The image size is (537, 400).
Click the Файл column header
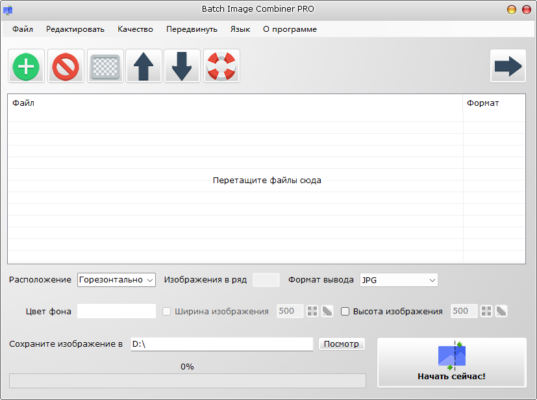click(x=235, y=103)
